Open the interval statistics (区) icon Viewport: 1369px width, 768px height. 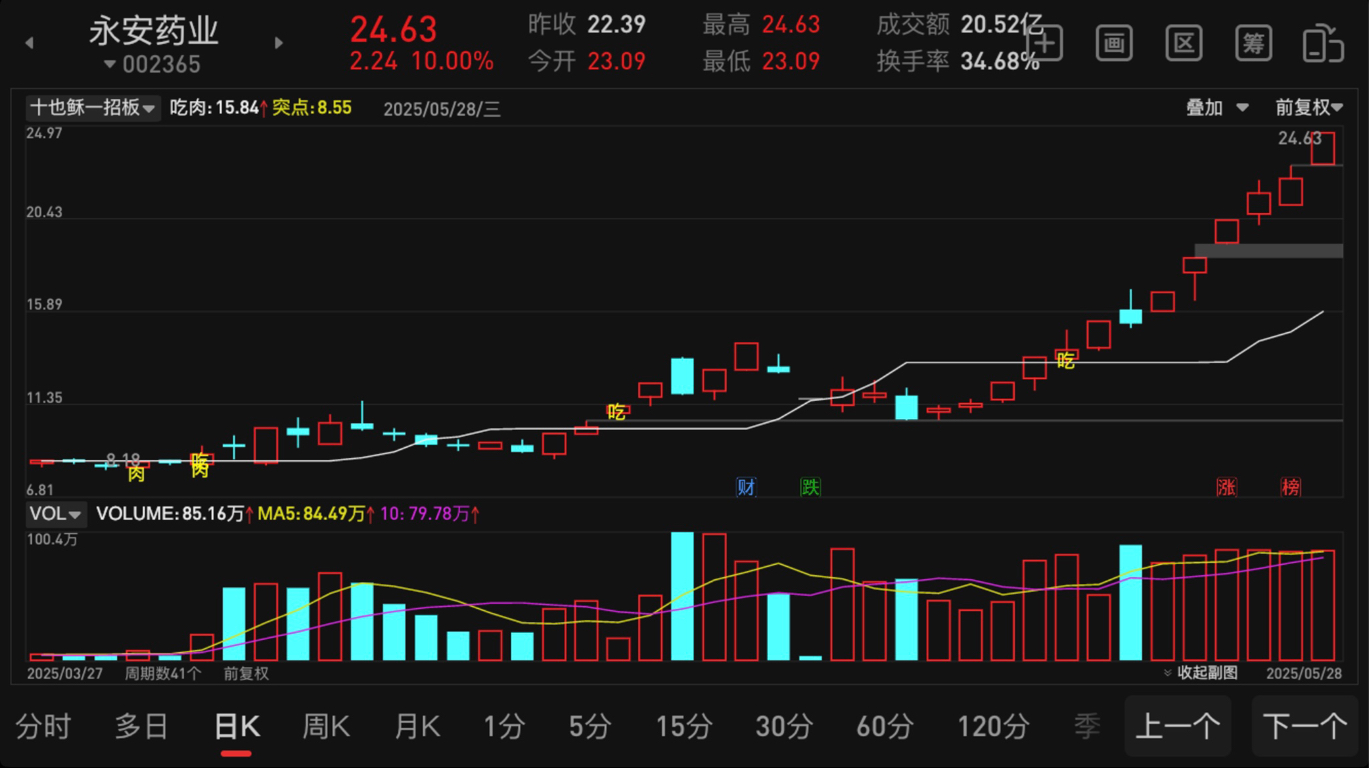click(x=1184, y=43)
